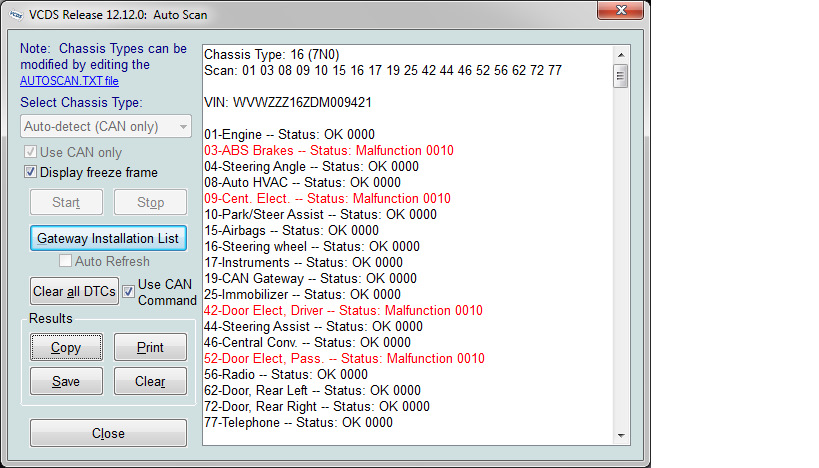Click the scrollbar up arrow
This screenshot has height=468, width=819.
pyautogui.click(x=621, y=55)
